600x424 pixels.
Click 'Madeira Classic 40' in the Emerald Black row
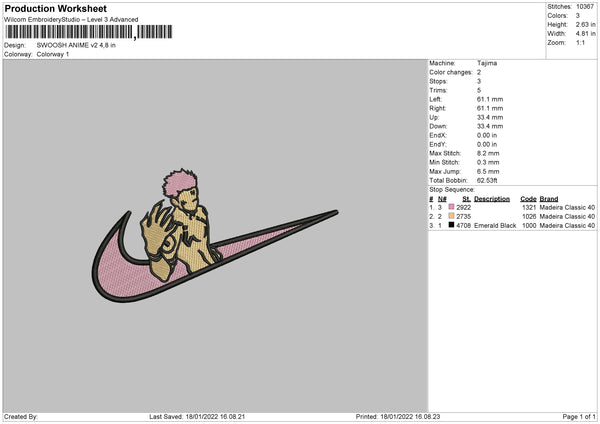point(567,225)
